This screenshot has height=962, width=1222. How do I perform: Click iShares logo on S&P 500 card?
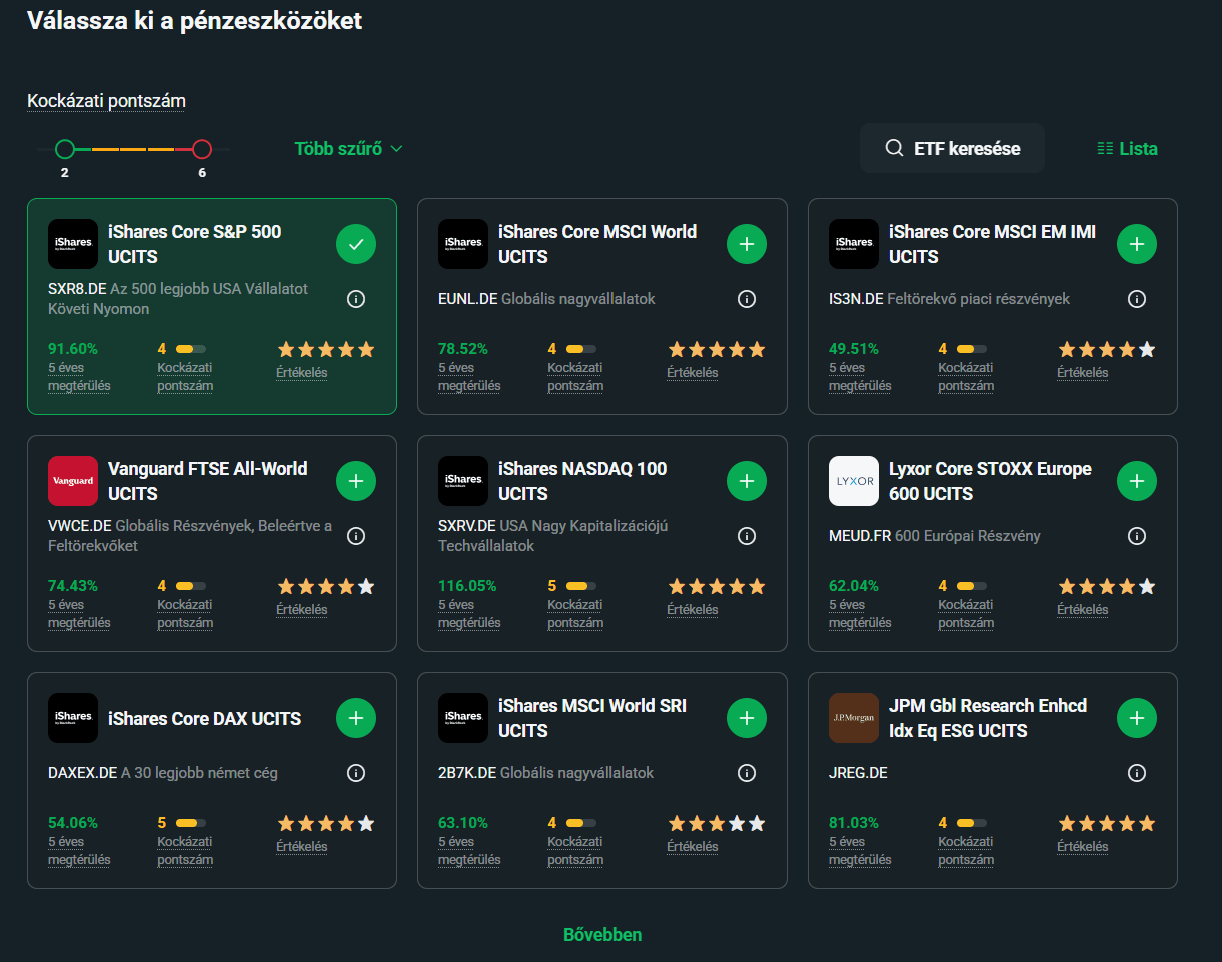(x=73, y=244)
